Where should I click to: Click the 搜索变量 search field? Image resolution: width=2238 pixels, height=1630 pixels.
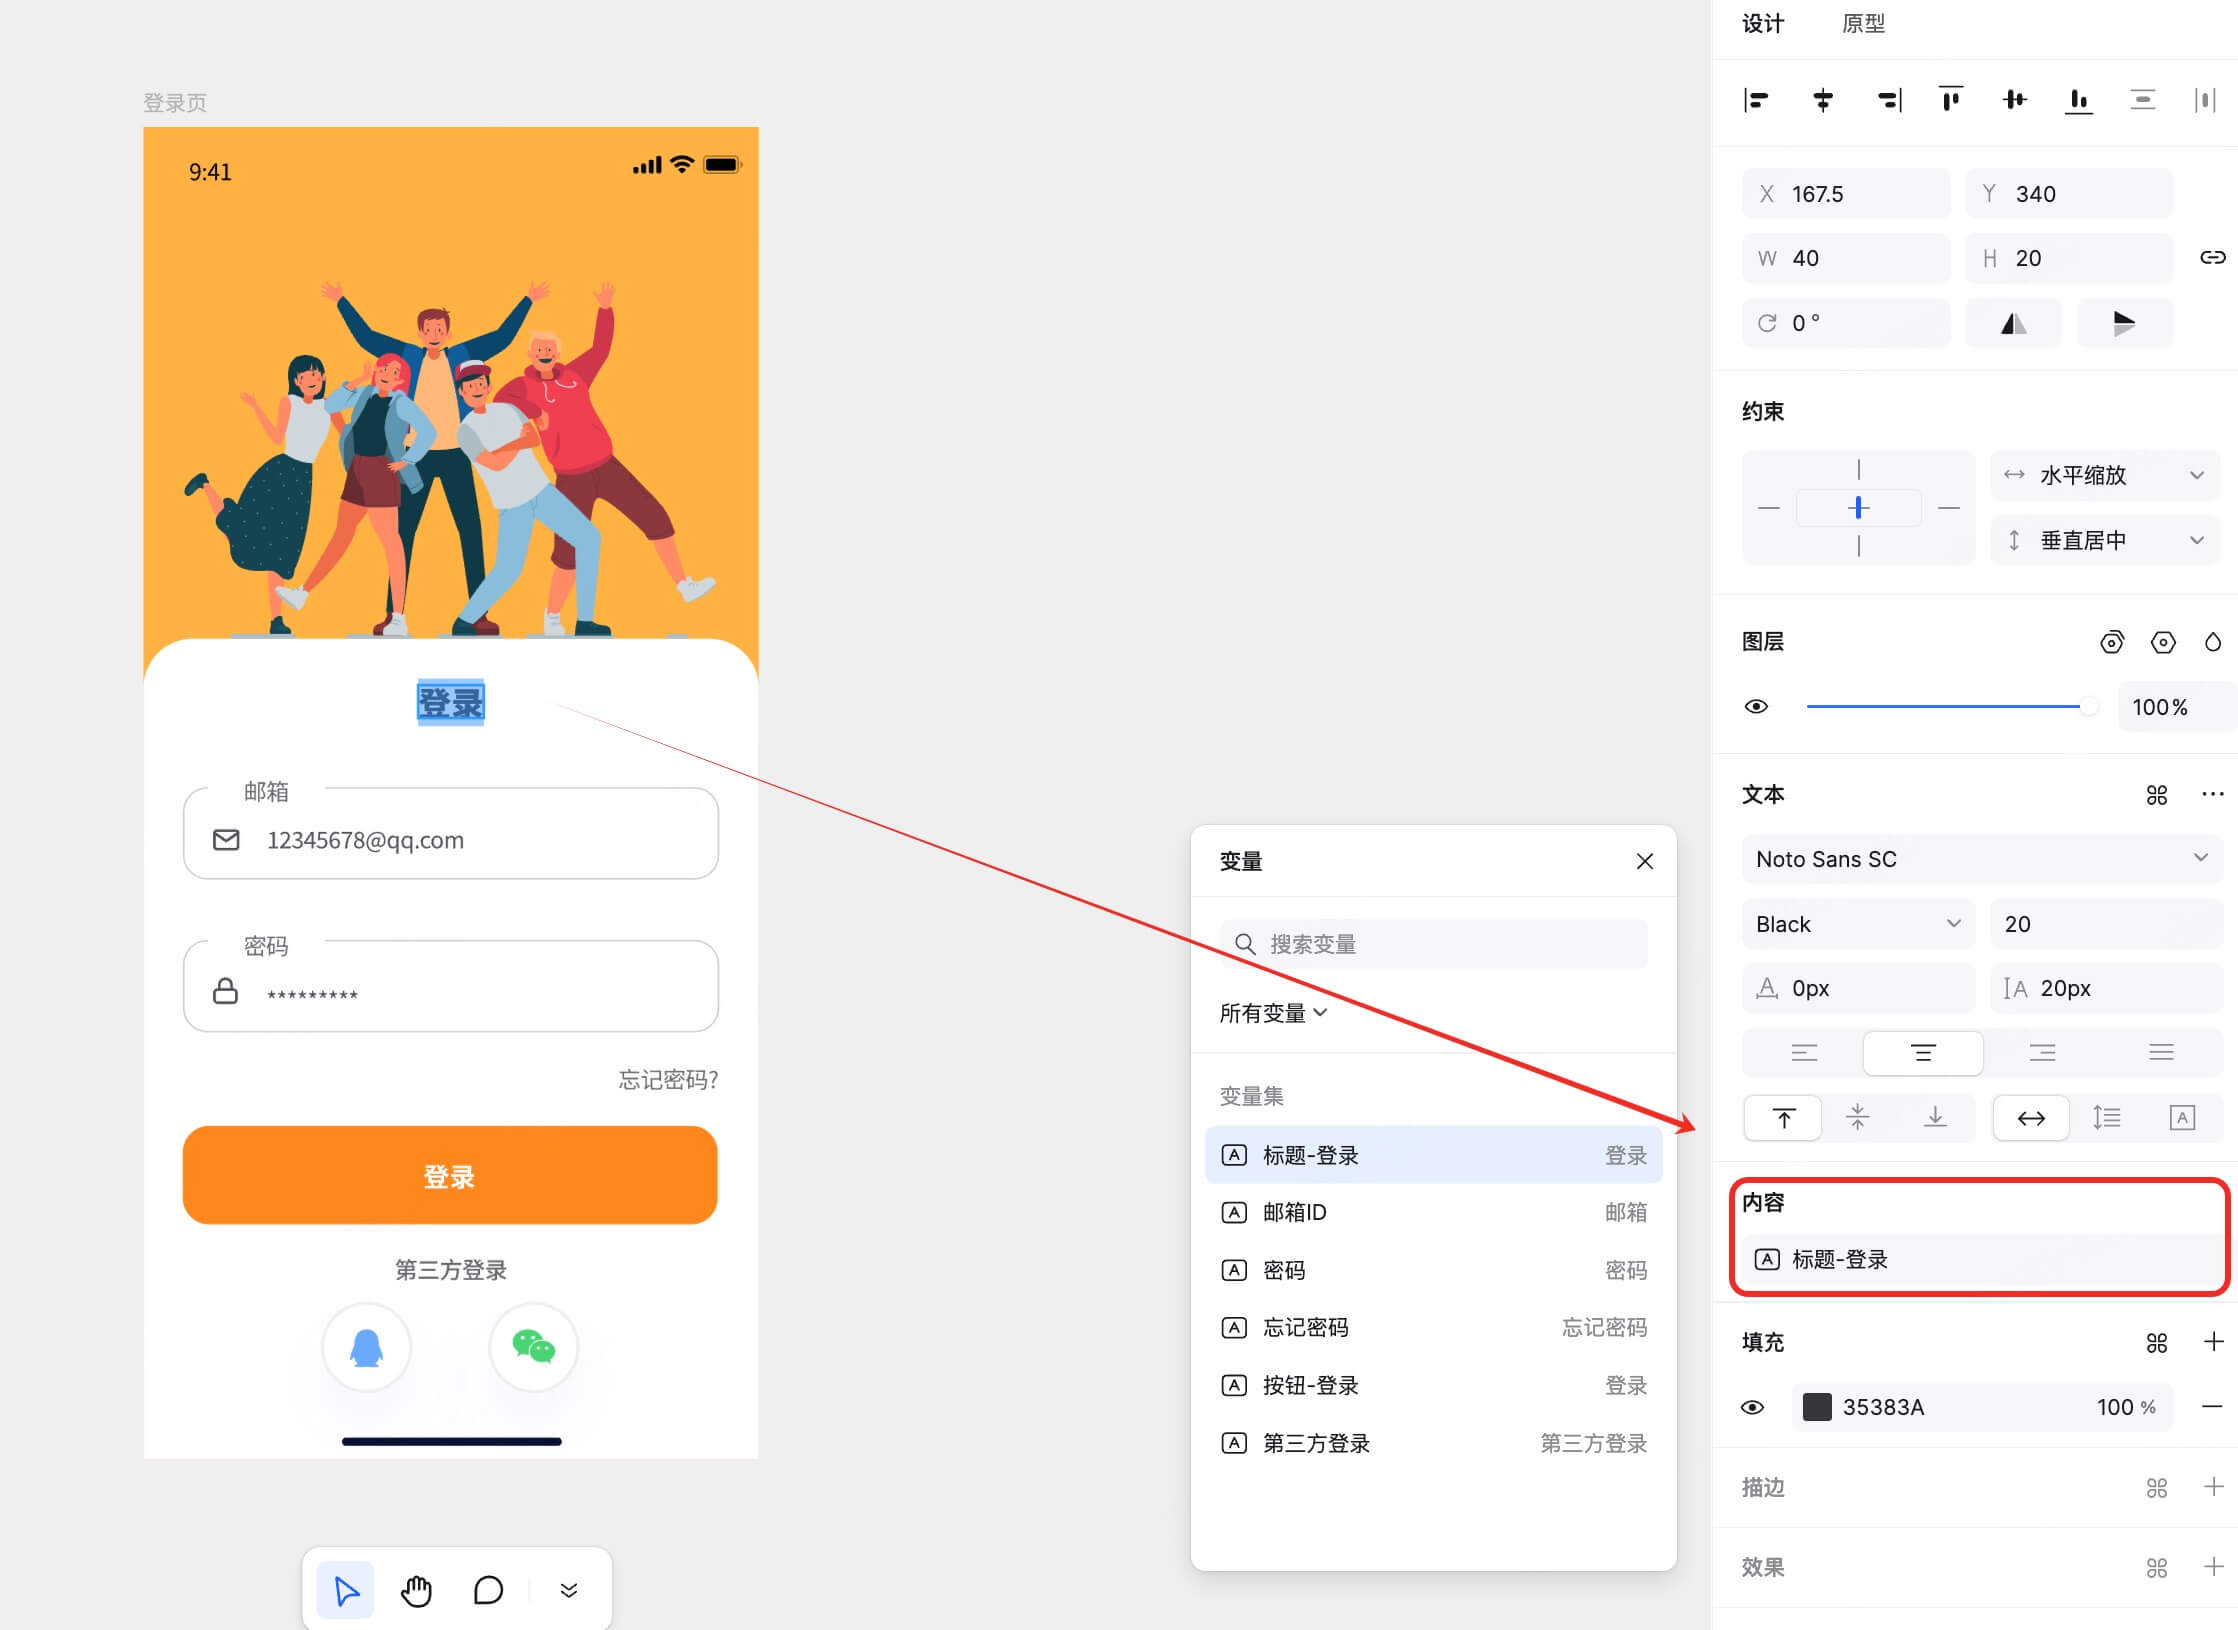coord(1432,943)
